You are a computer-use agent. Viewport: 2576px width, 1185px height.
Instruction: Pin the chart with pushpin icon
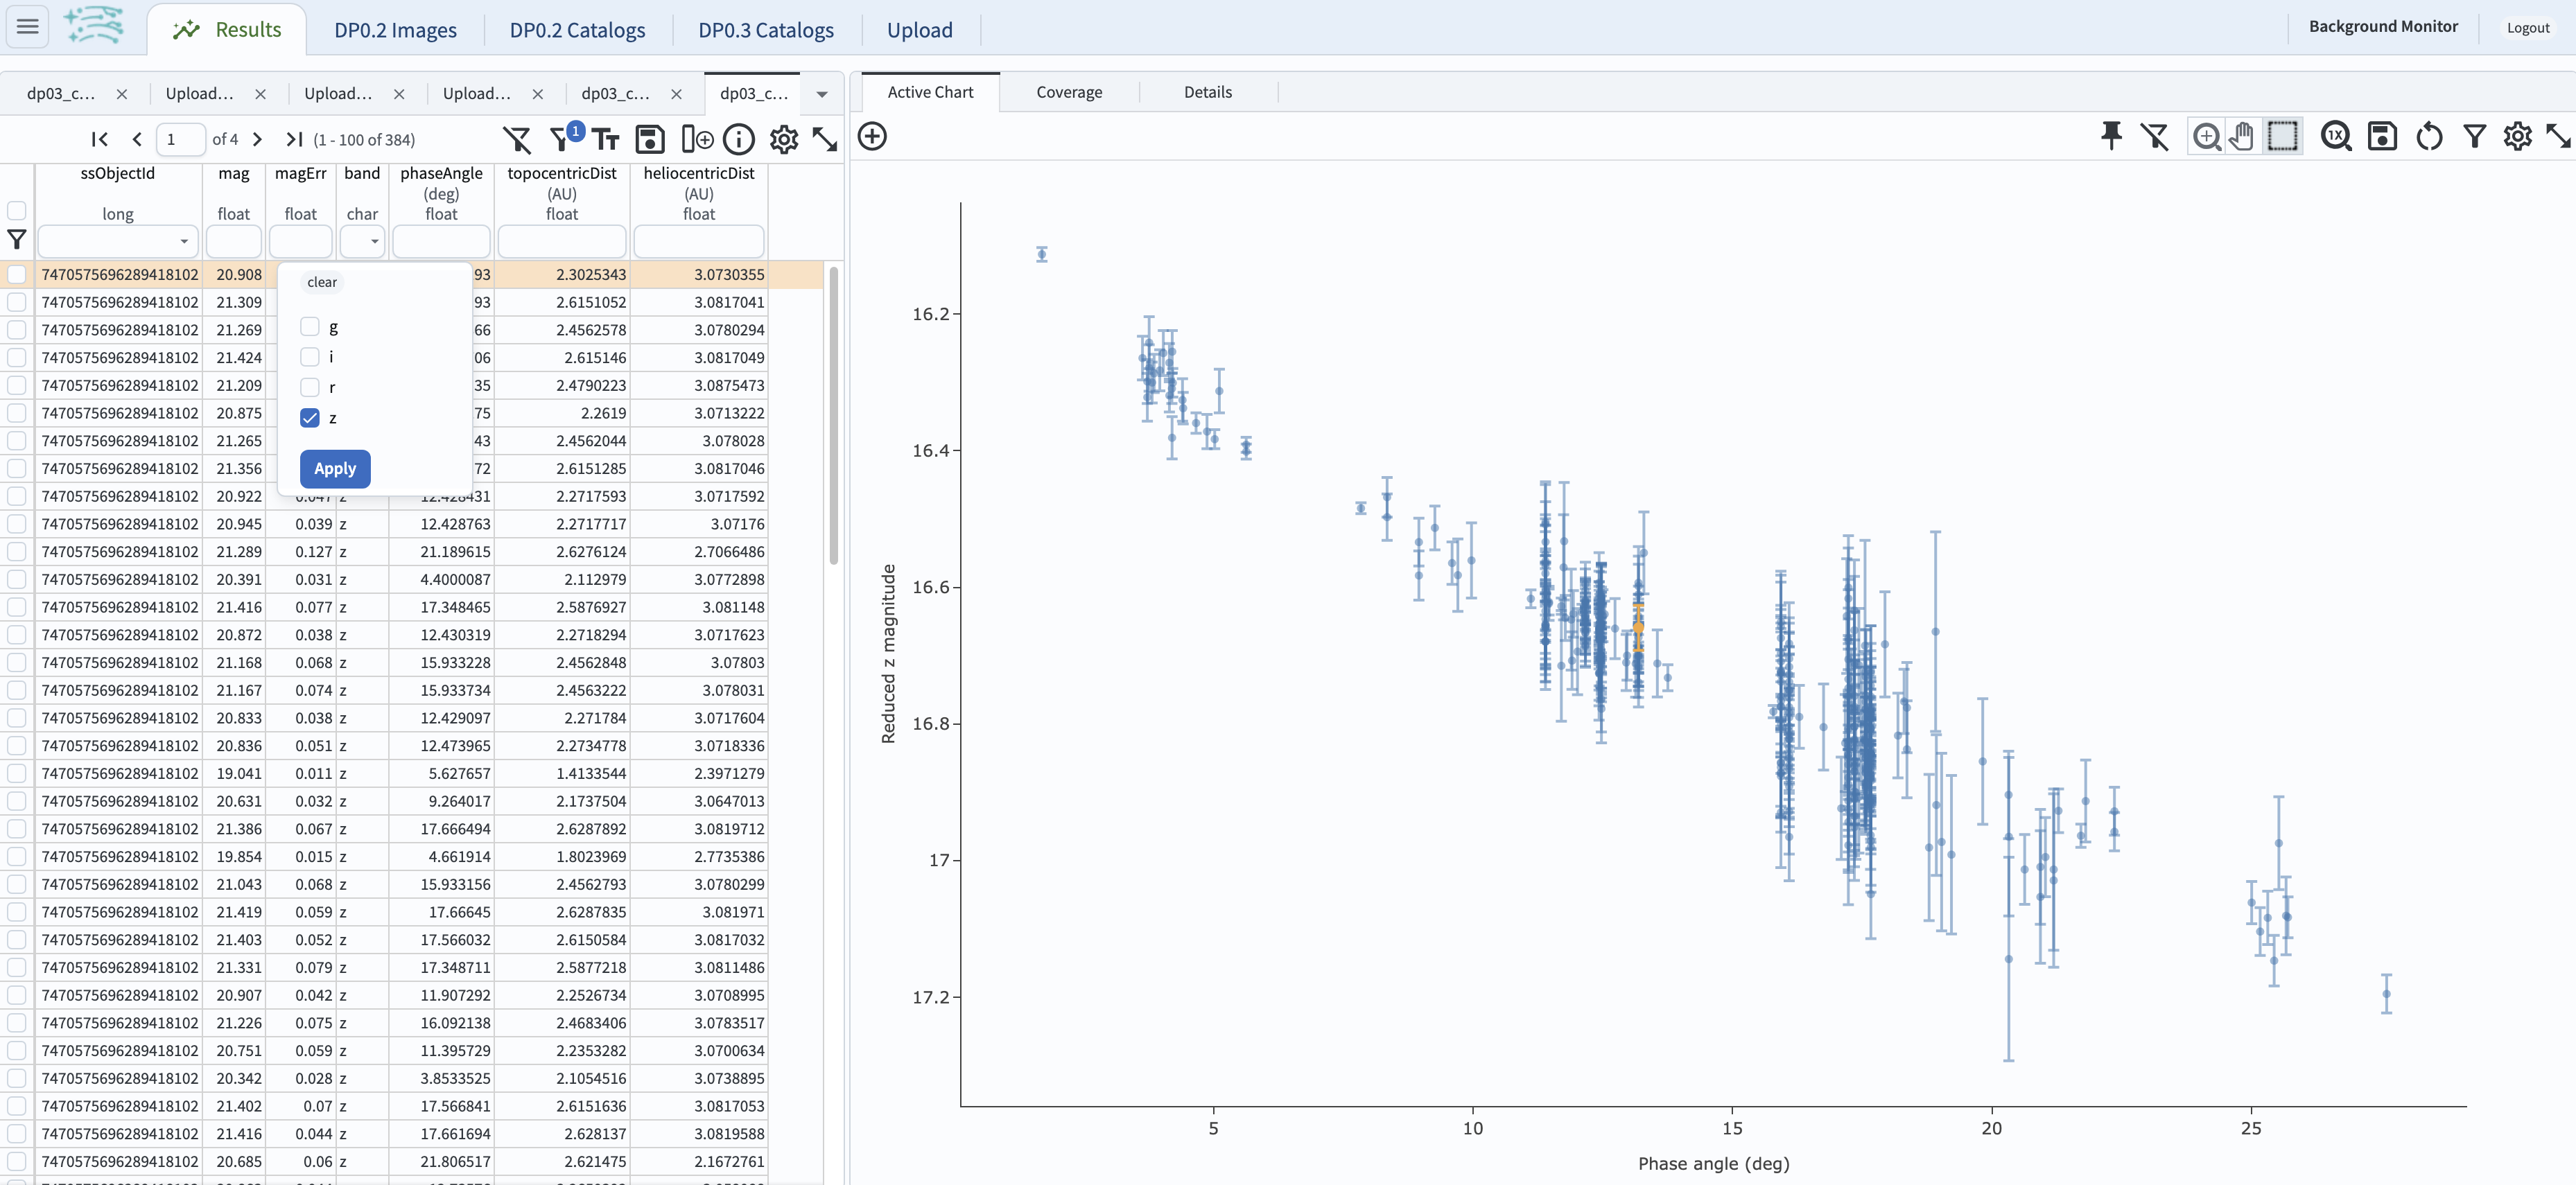[2111, 136]
